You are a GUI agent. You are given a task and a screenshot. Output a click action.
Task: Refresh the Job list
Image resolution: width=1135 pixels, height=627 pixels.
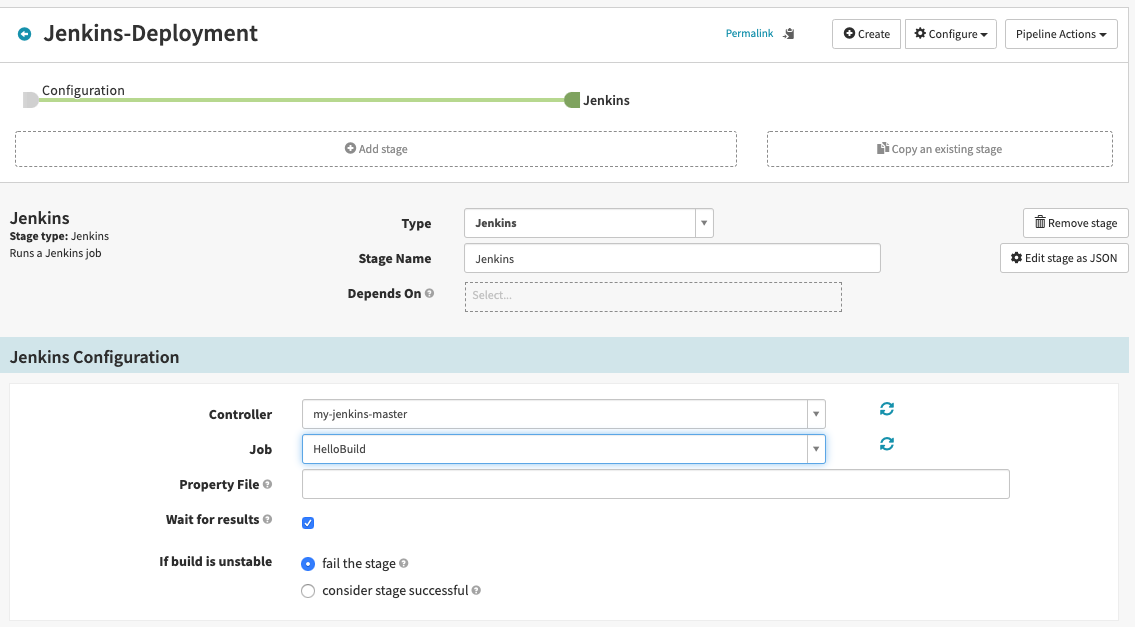[887, 444]
